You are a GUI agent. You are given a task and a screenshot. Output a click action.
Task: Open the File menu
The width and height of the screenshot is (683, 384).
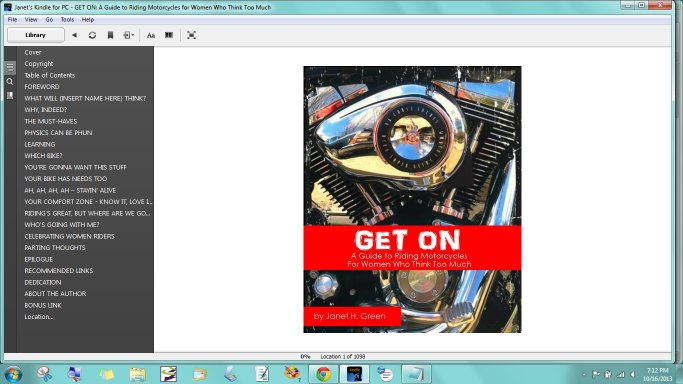(x=12, y=20)
